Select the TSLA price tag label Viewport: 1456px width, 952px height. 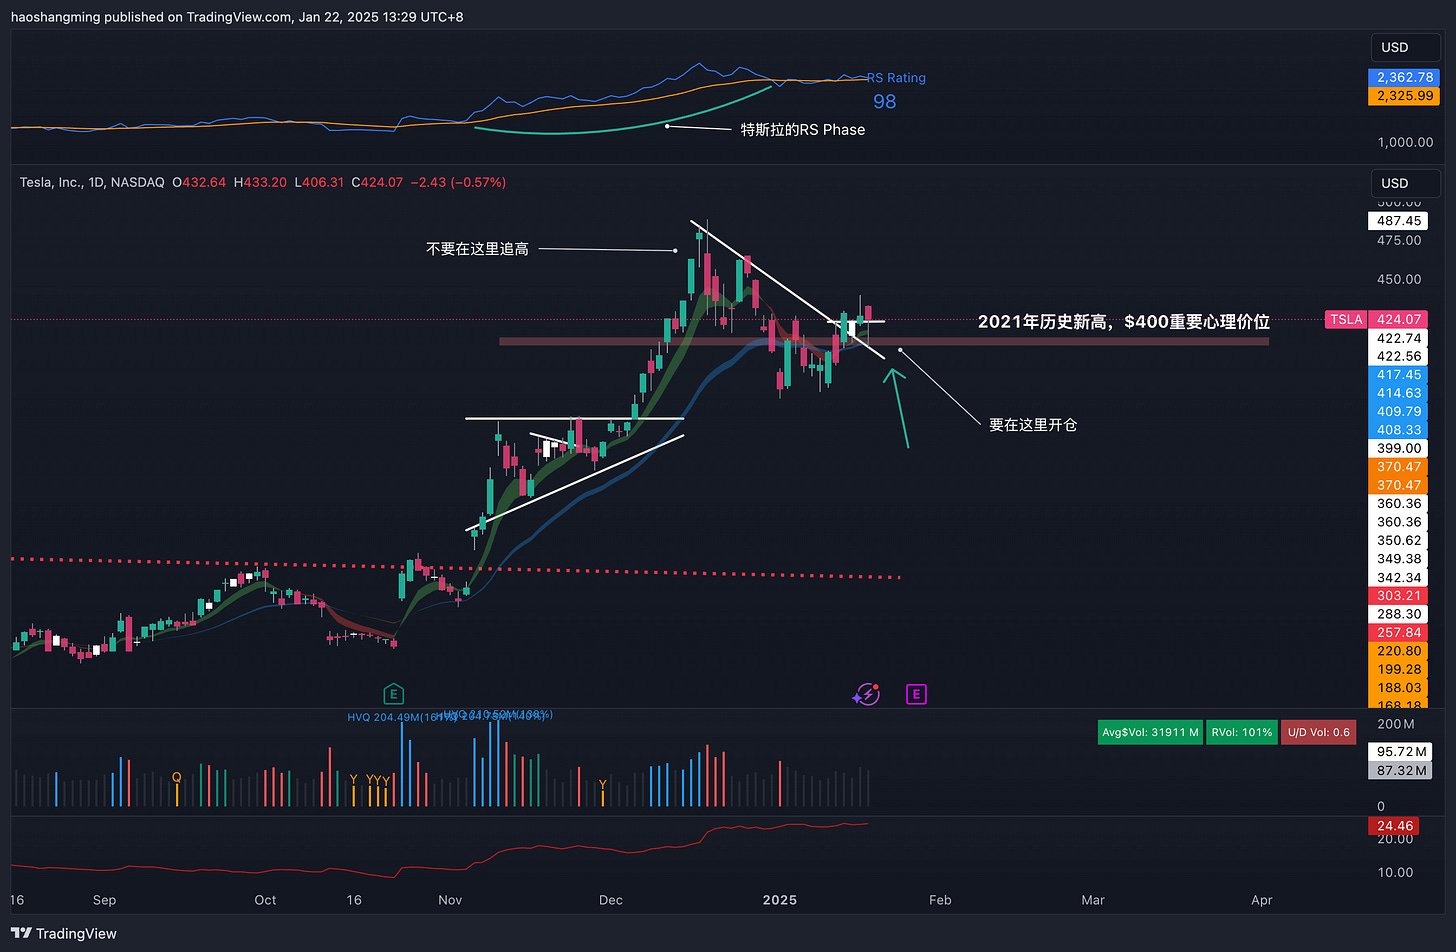(1345, 320)
